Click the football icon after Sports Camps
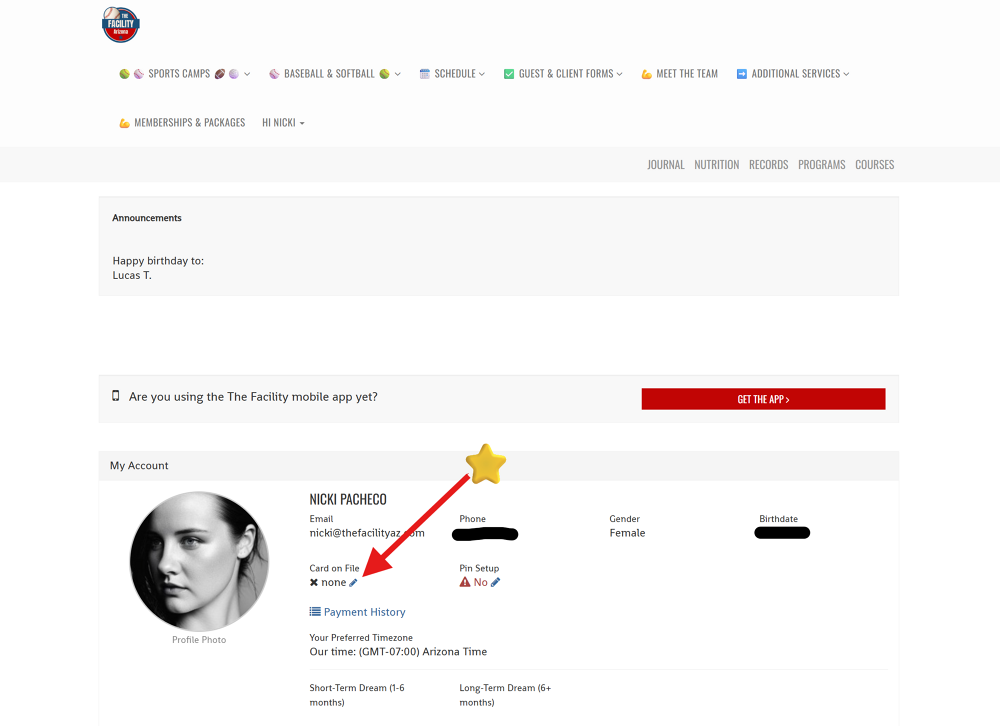1000x726 pixels. click(x=220, y=74)
